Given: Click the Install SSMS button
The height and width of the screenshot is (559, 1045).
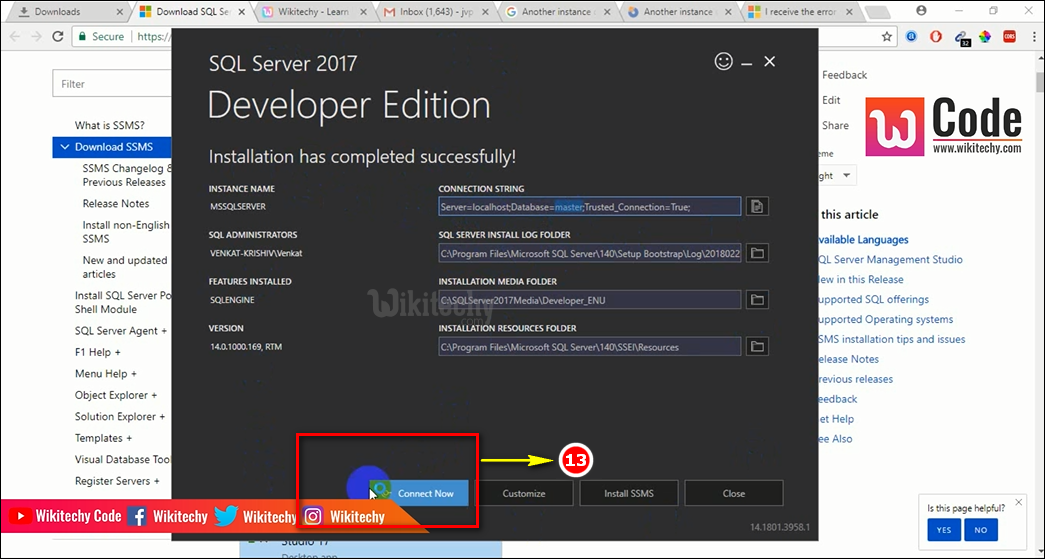Looking at the screenshot, I should pyautogui.click(x=629, y=493).
